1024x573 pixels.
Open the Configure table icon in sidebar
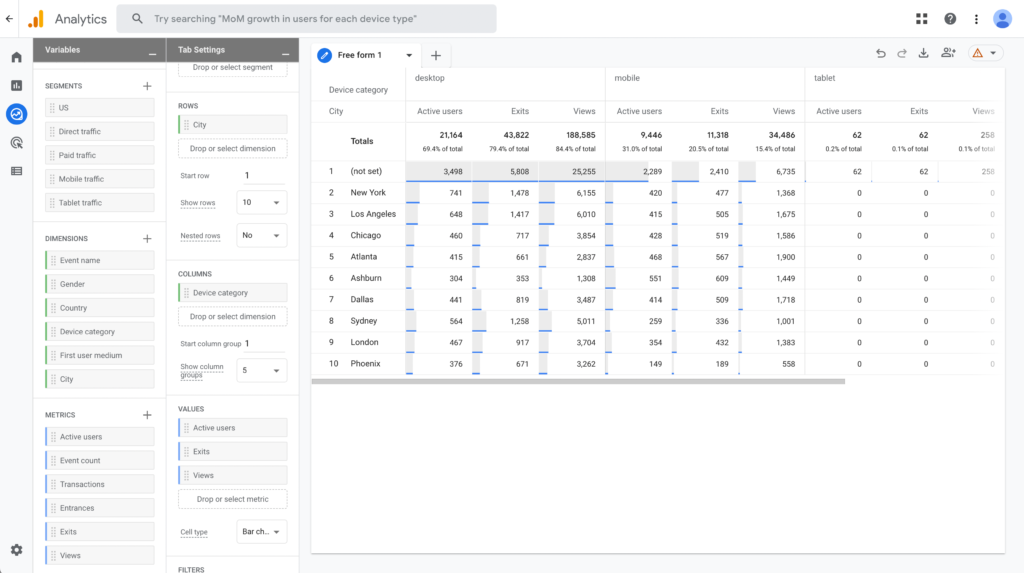(16, 171)
